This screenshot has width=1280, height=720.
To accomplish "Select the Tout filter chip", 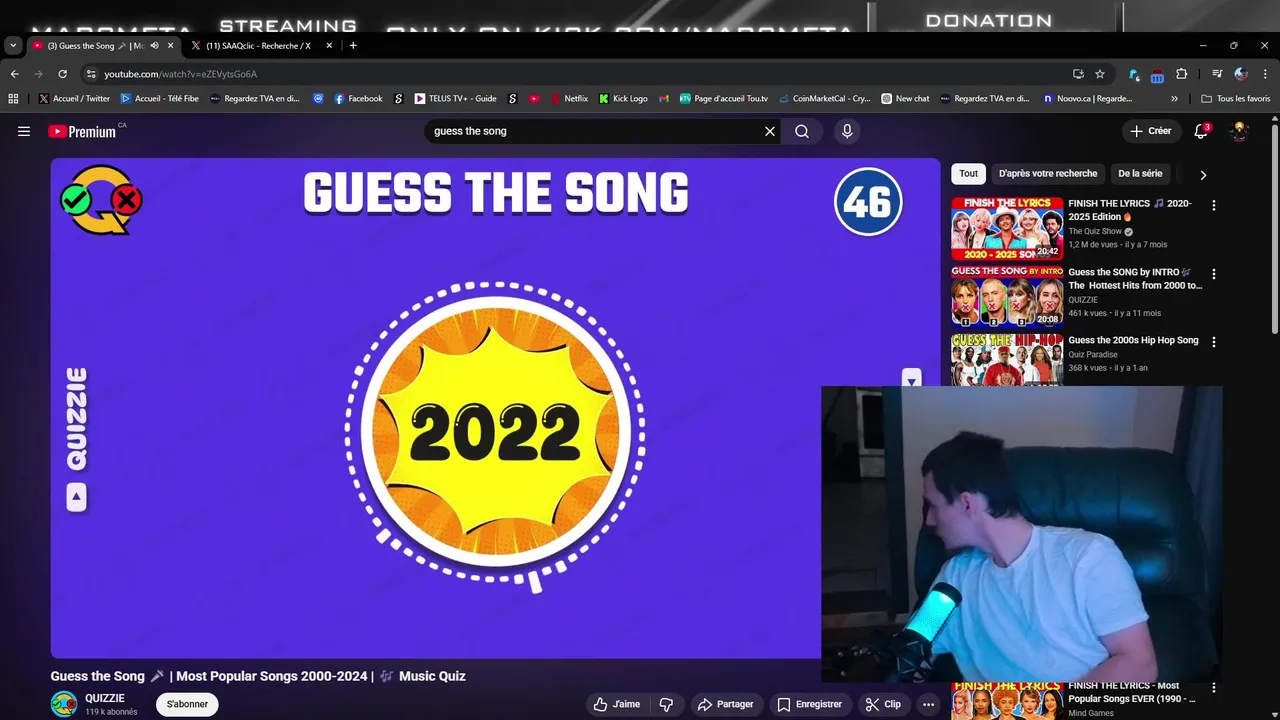I will 968,173.
